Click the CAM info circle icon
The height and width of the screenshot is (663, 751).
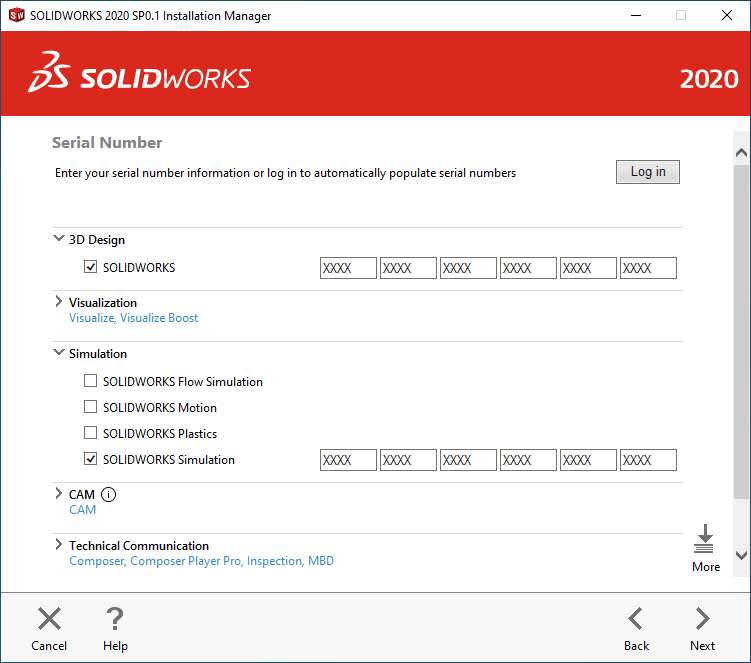tap(109, 494)
